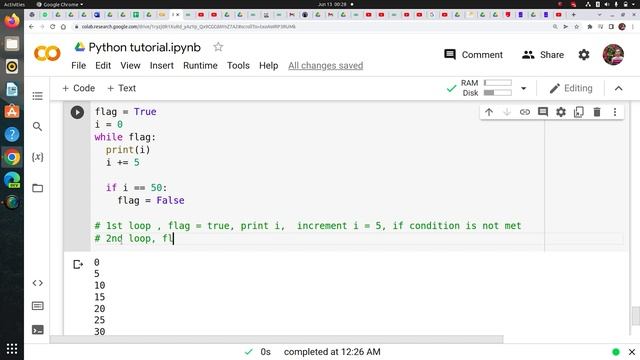Open the terminal icon in sidebar
This screenshot has height=360, width=640.
click(38, 330)
